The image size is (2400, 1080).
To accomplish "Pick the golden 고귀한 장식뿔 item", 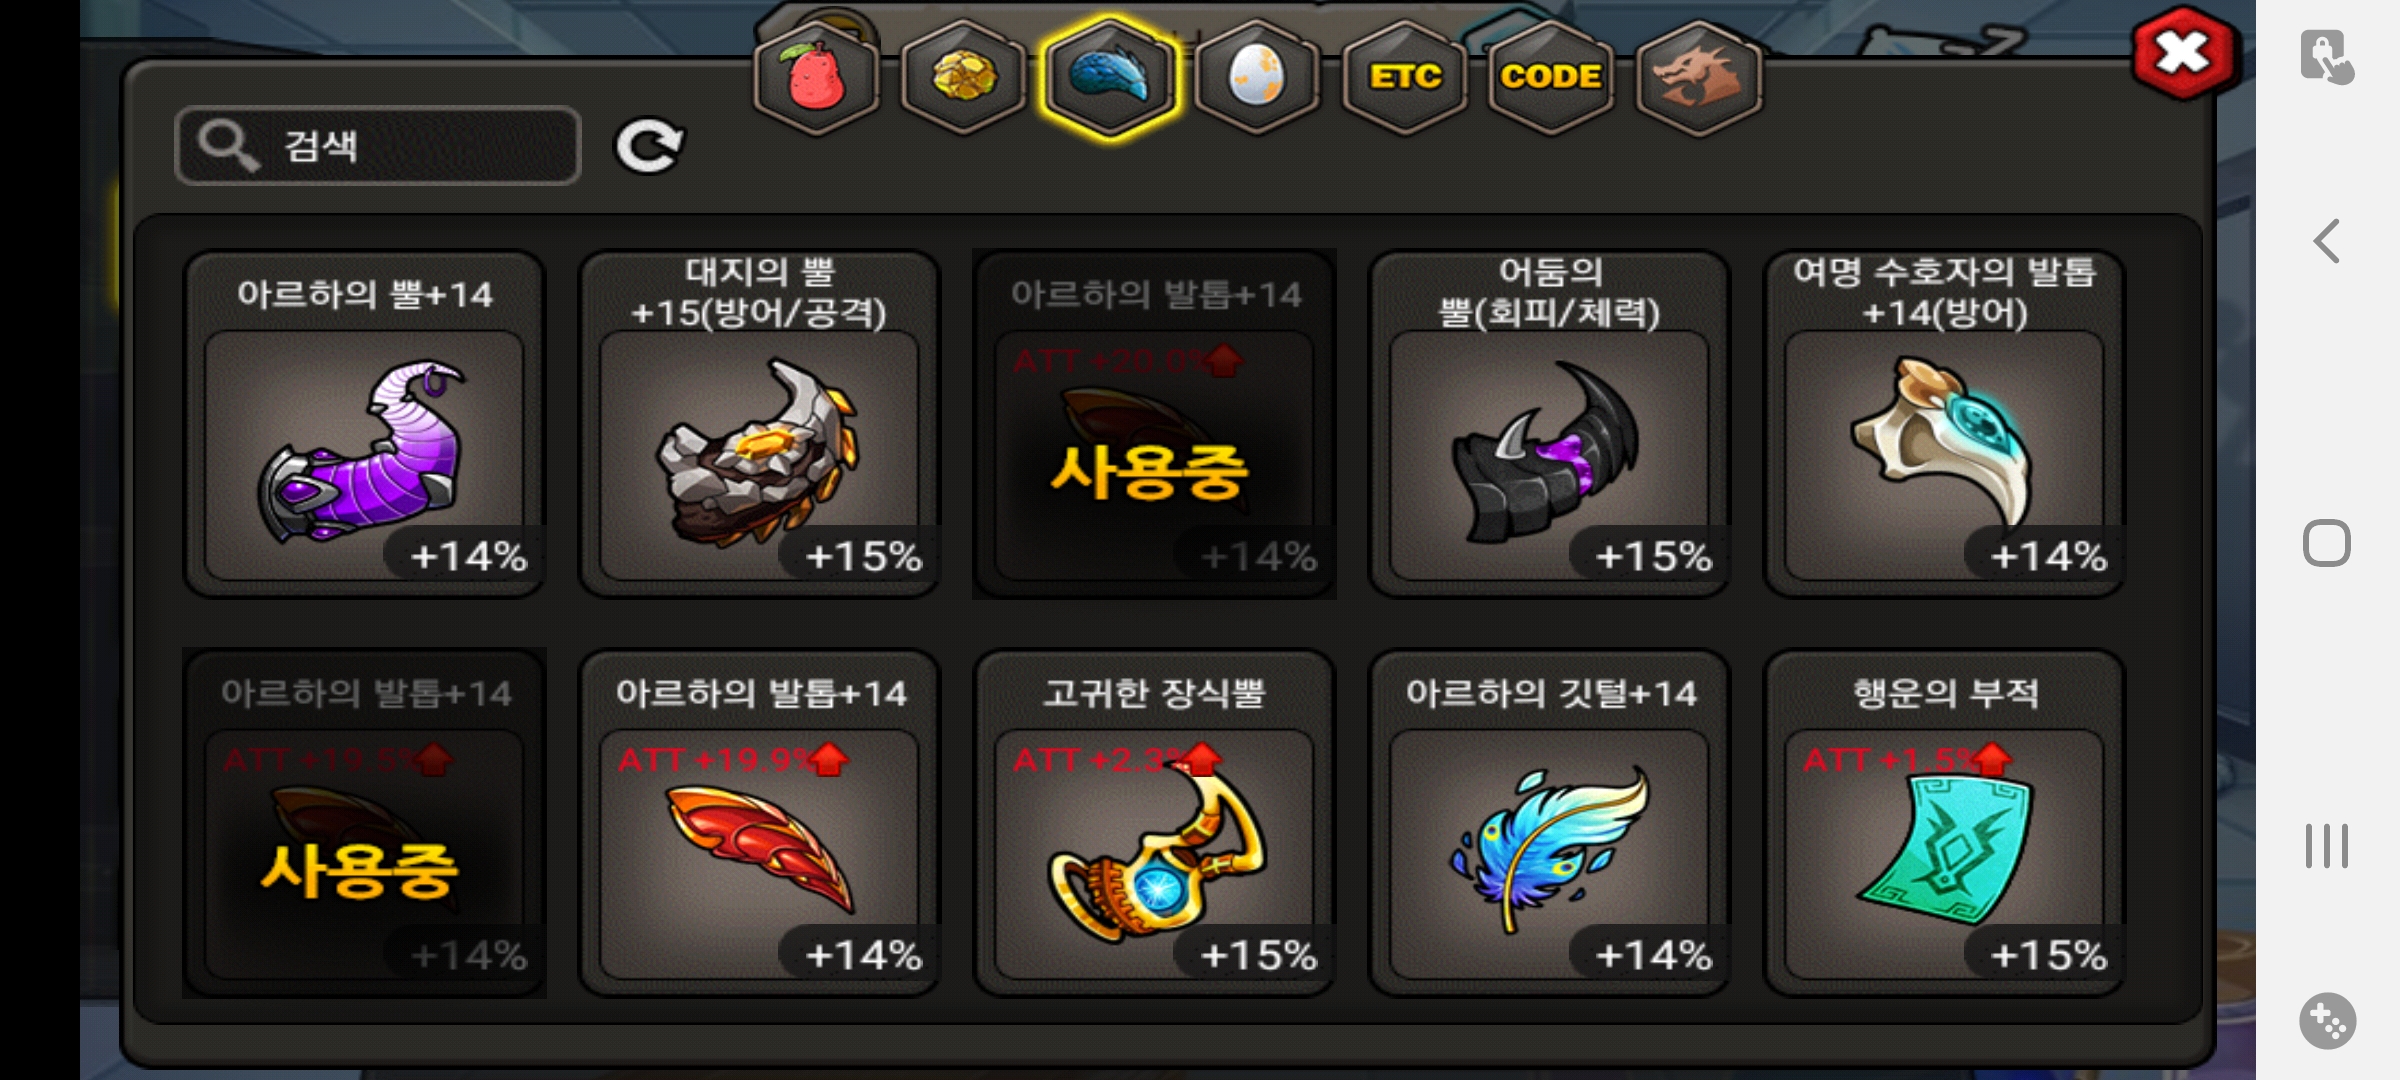I will pos(1155,823).
